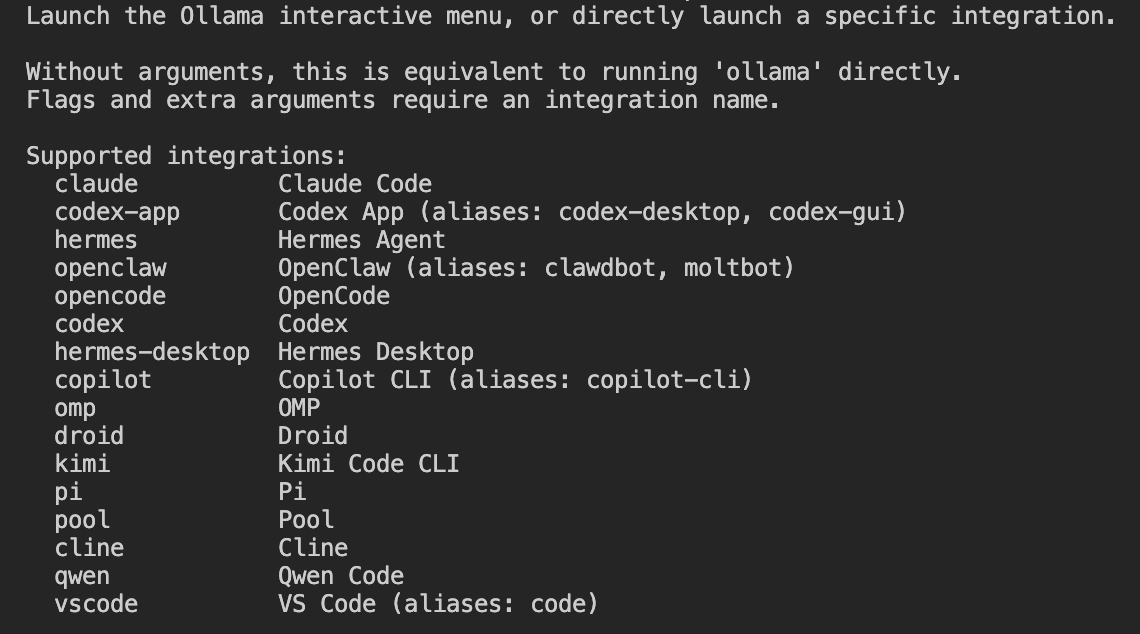Screen dimensions: 1140x634
Task: Click the 'vscode' integration name
Action: pyautogui.click(x=96, y=604)
